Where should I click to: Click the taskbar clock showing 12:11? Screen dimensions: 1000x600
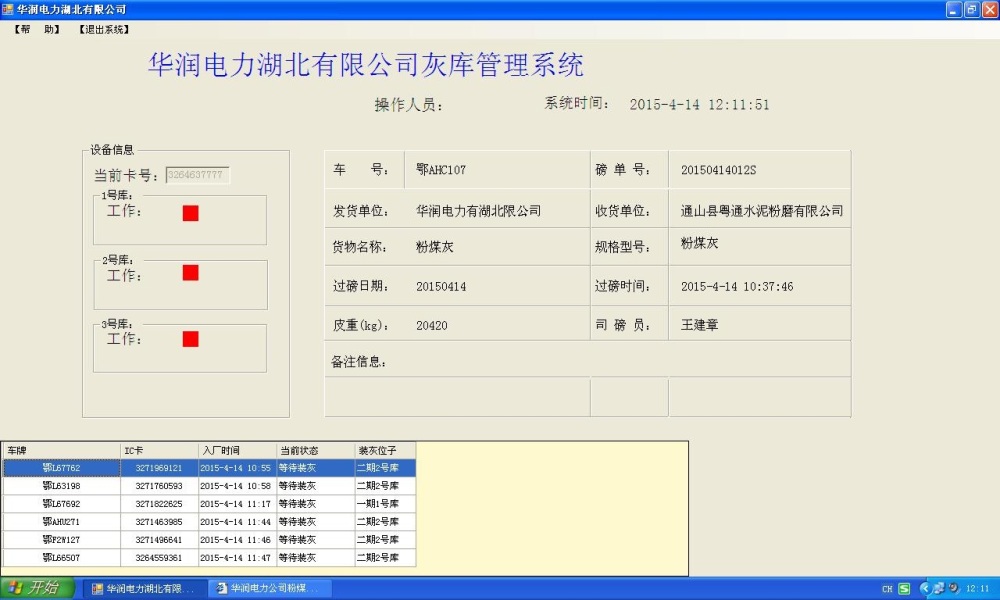[977, 589]
